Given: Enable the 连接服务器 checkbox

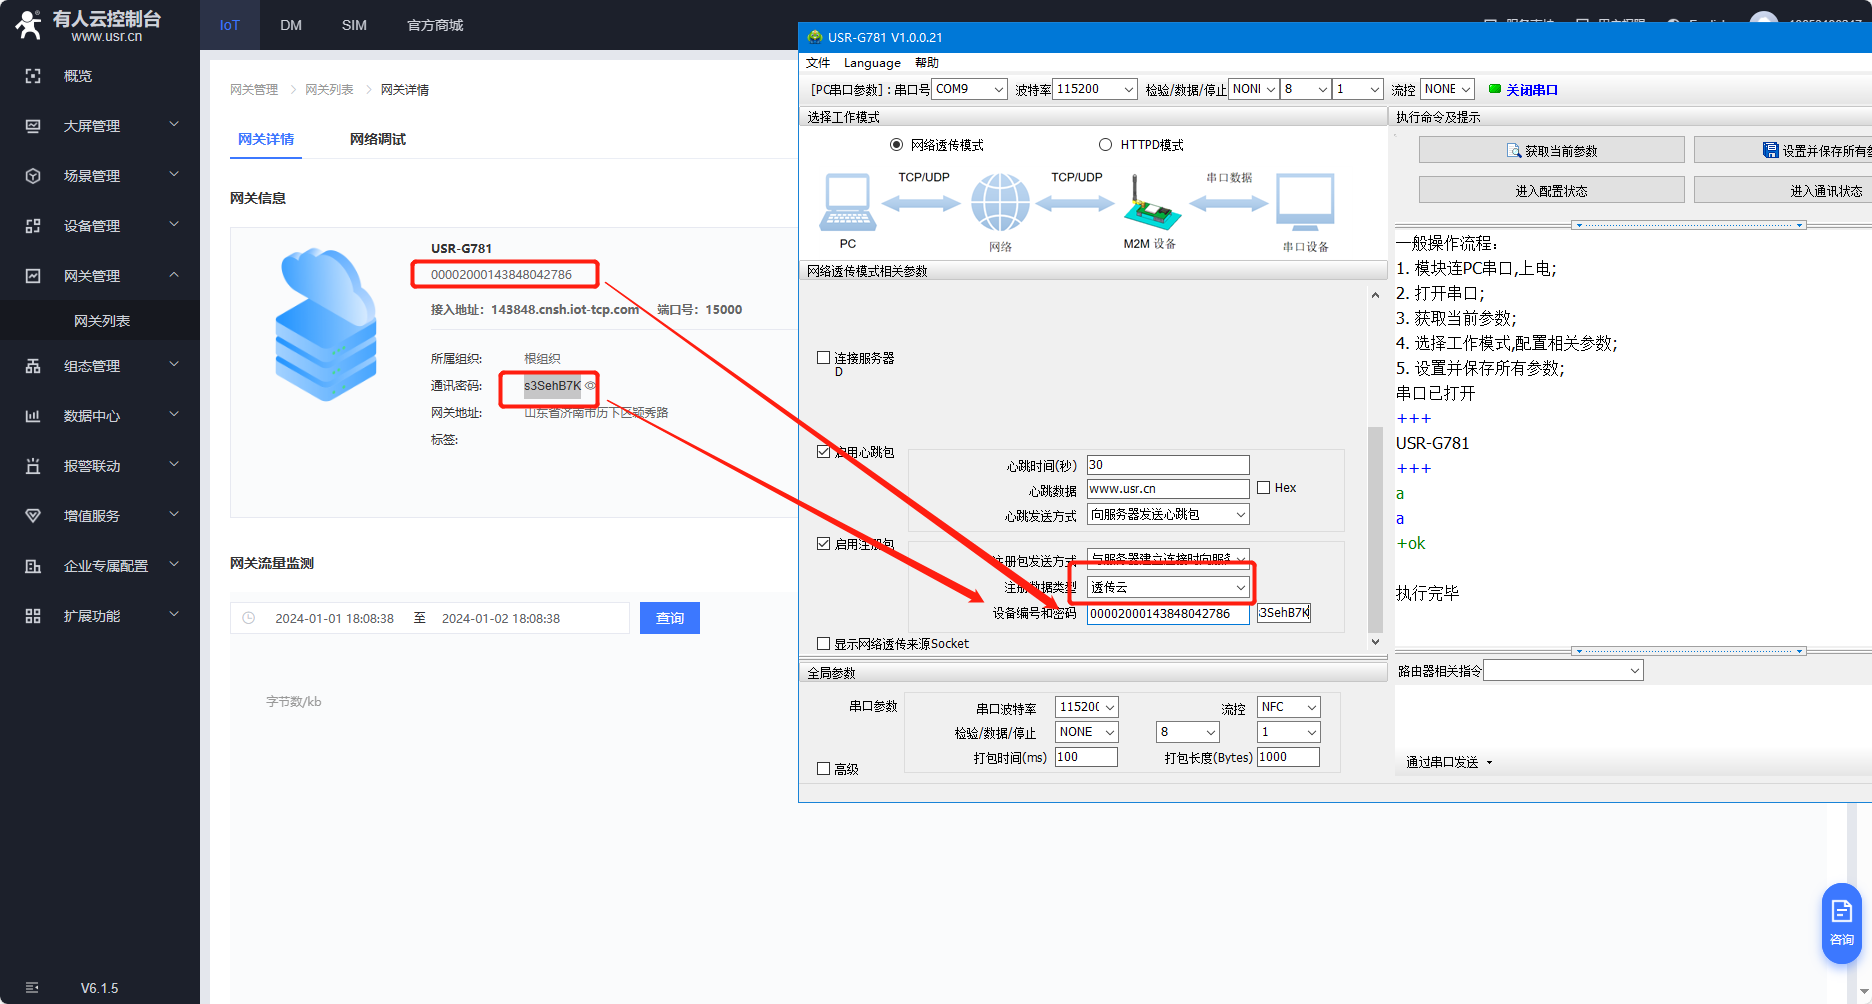Looking at the screenshot, I should (824, 358).
